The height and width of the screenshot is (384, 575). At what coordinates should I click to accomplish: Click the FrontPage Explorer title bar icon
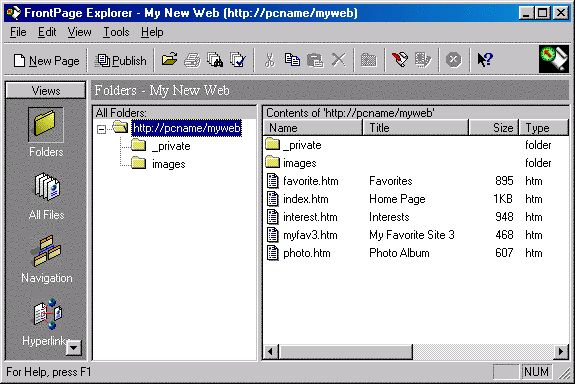point(13,13)
